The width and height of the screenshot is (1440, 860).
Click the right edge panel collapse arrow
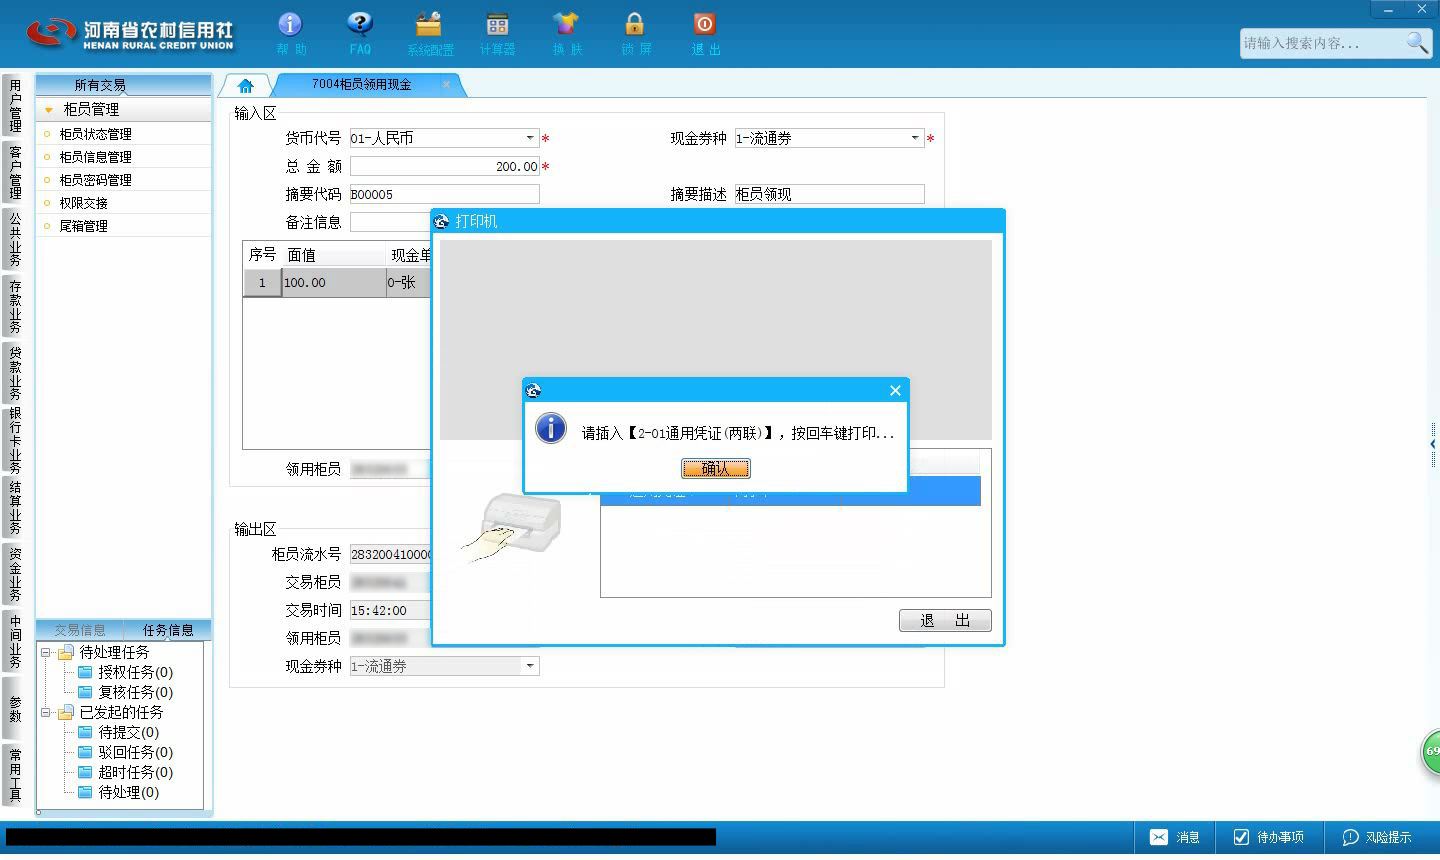1433,444
